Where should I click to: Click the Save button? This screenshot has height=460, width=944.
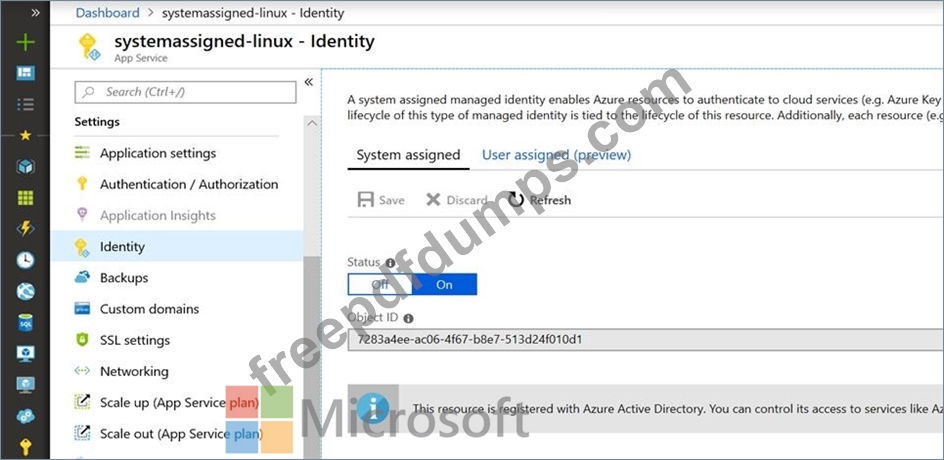(x=381, y=200)
